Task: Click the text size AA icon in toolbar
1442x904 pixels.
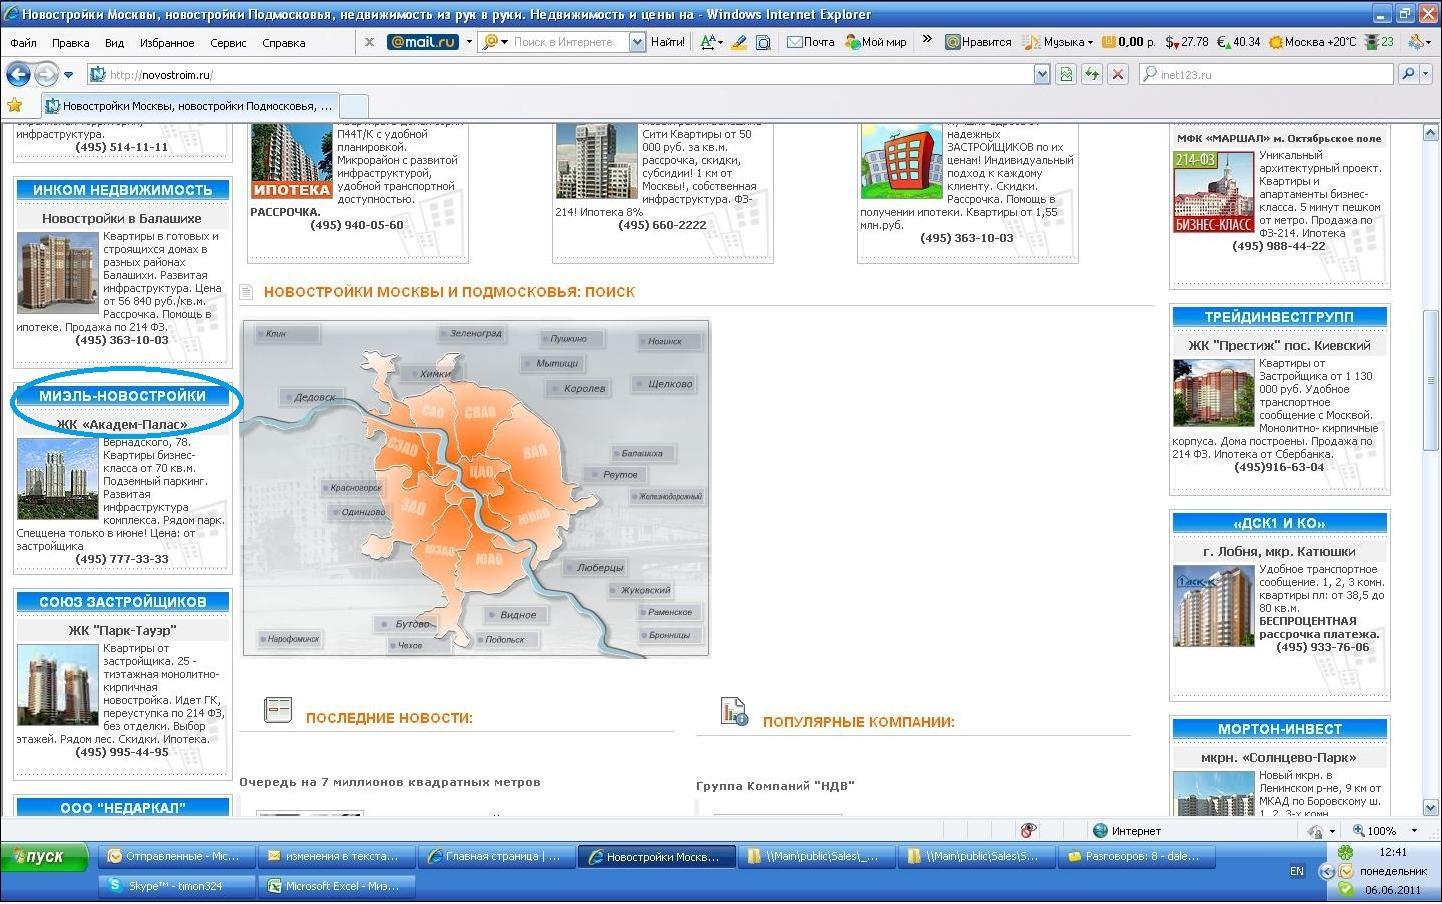Action: click(x=707, y=42)
